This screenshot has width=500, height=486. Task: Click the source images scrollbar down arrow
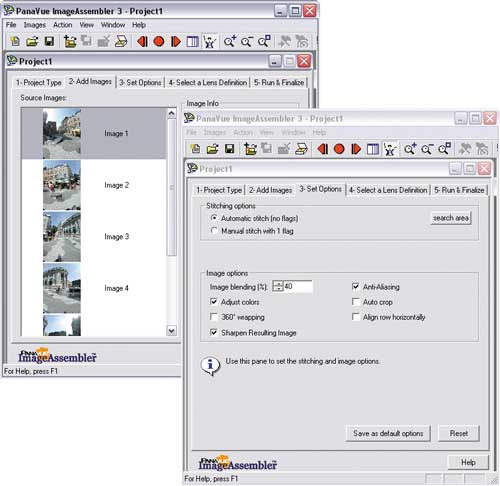171,331
